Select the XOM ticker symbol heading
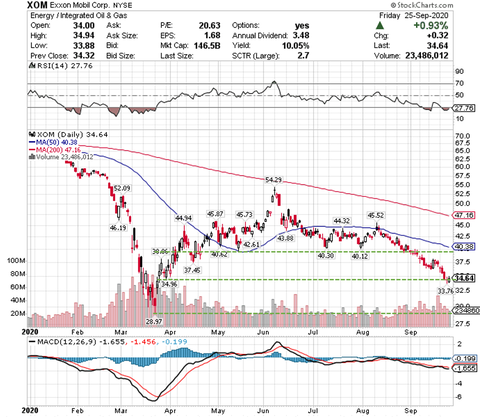480x417 pixels. click(37, 5)
